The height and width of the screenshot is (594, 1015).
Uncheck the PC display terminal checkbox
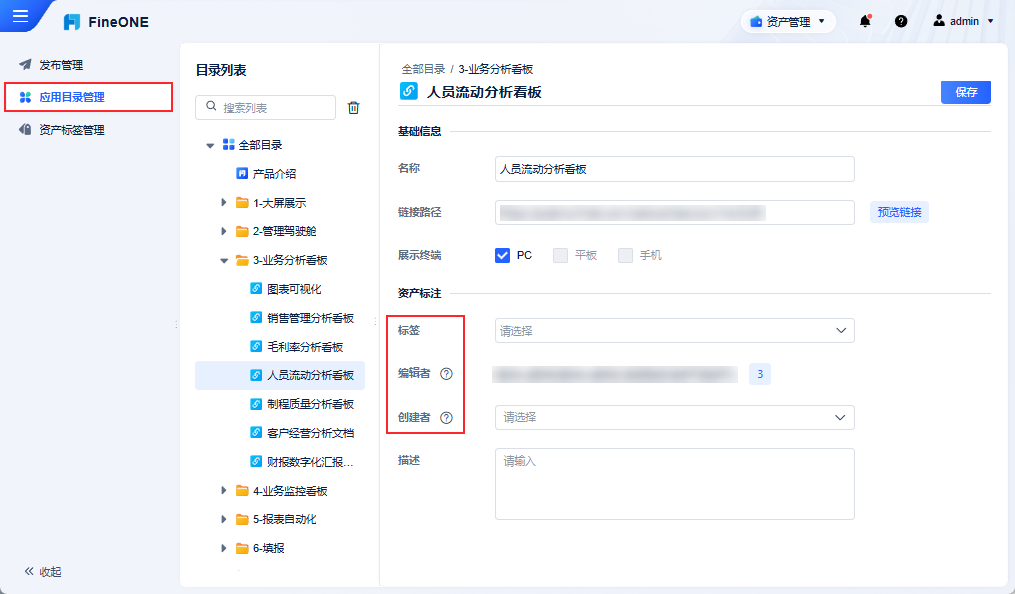503,255
